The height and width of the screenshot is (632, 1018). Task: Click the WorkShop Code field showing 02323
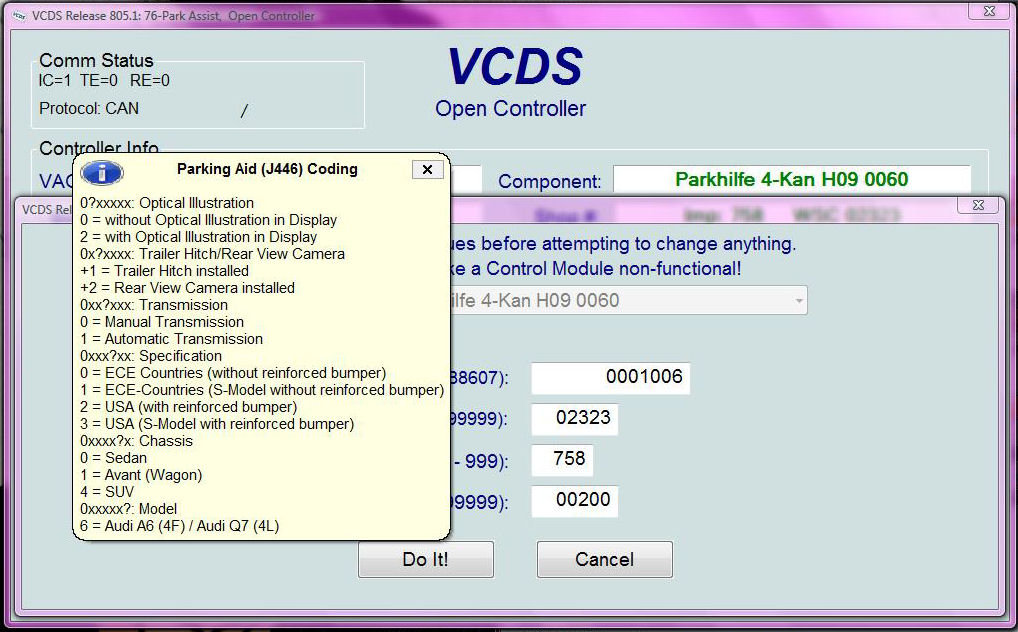click(x=574, y=419)
